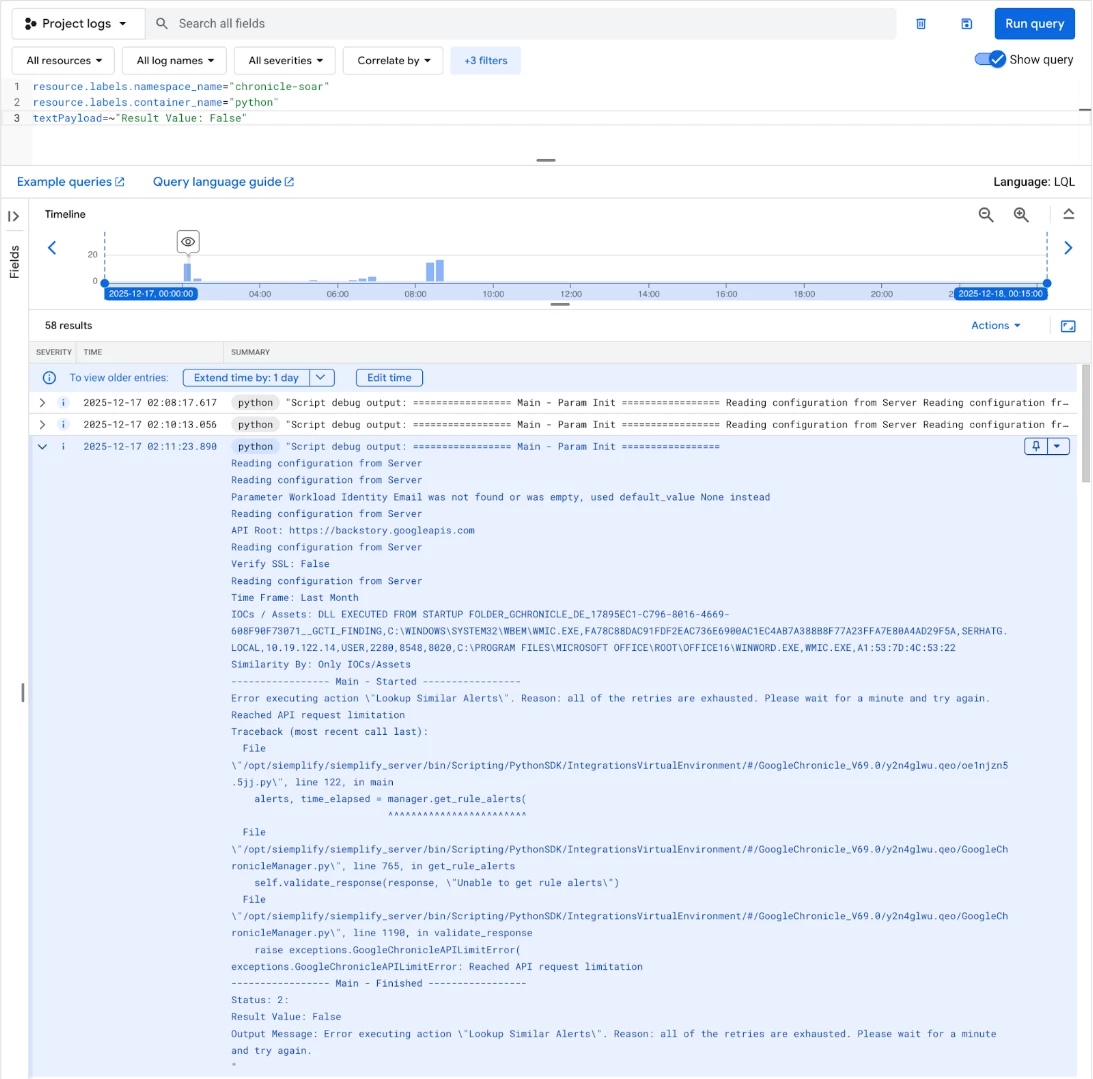This screenshot has height=1079, width=1093.
Task: Move timeline forward with right arrow
Action: pyautogui.click(x=1068, y=247)
